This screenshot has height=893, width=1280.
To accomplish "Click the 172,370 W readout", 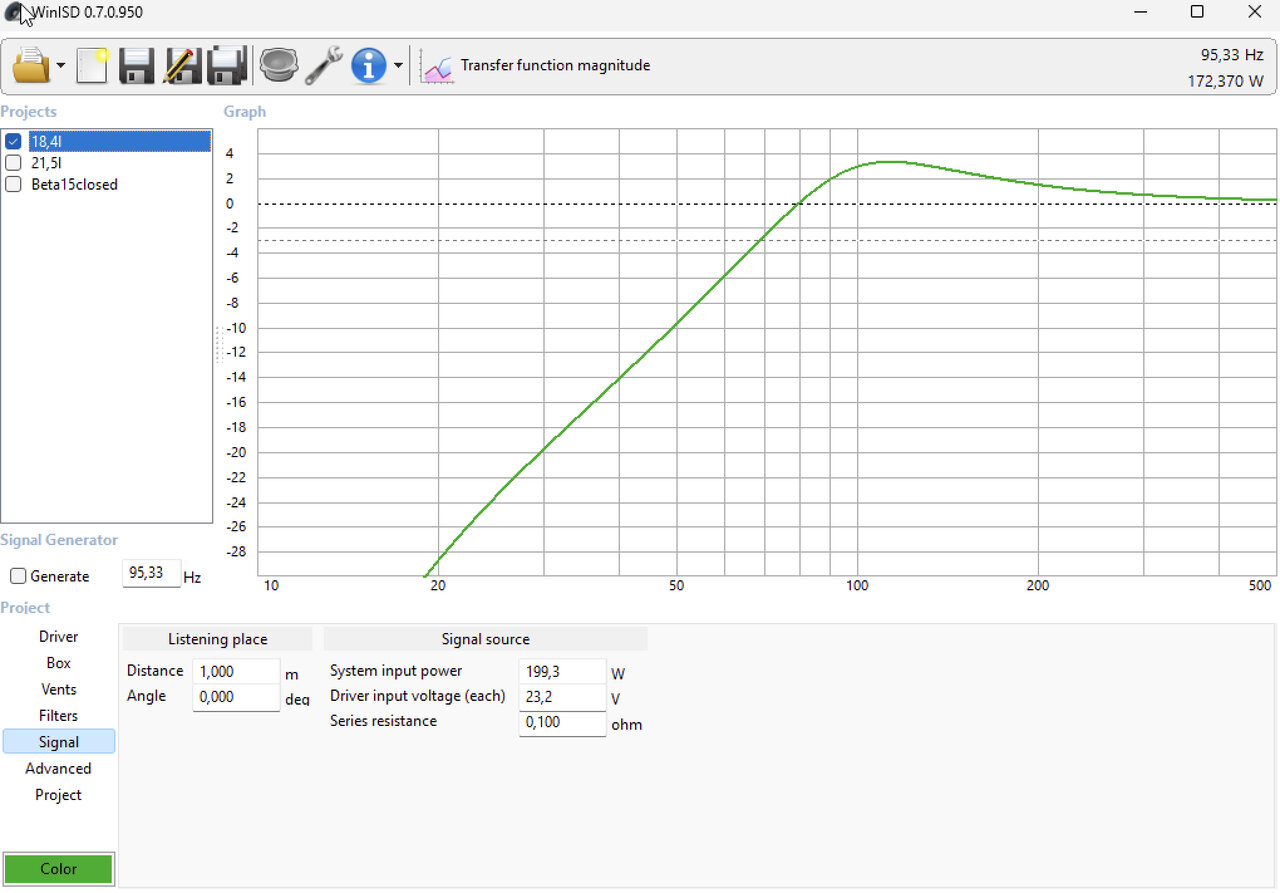I will click(x=1225, y=81).
